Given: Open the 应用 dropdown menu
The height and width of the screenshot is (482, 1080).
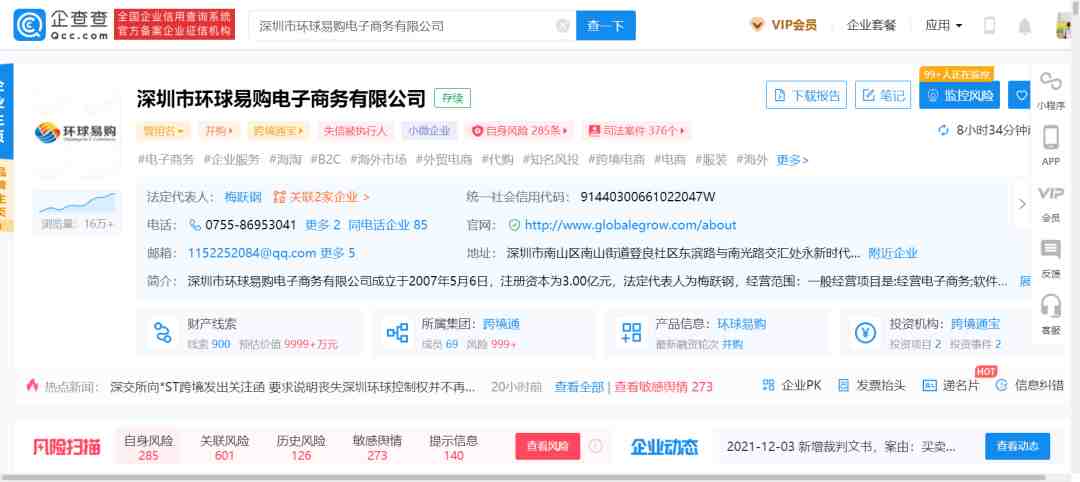Looking at the screenshot, I should click(943, 25).
